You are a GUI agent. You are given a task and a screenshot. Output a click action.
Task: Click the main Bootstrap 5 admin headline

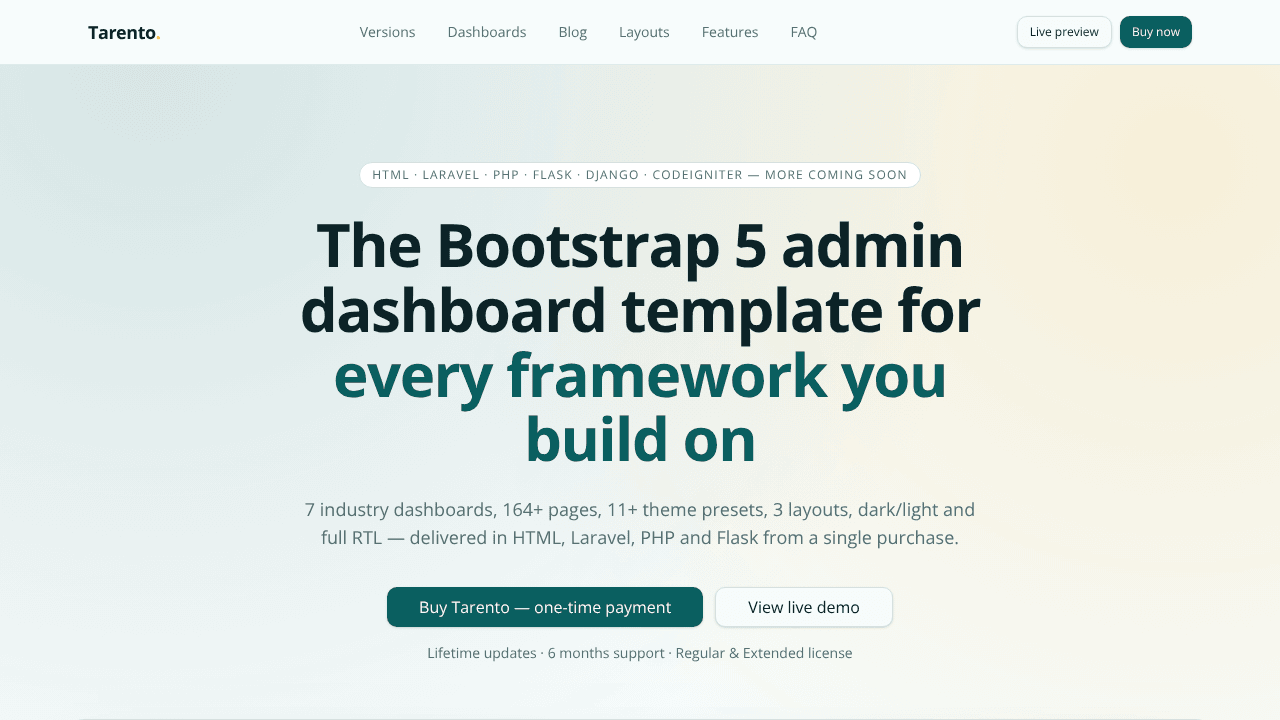tap(640, 343)
